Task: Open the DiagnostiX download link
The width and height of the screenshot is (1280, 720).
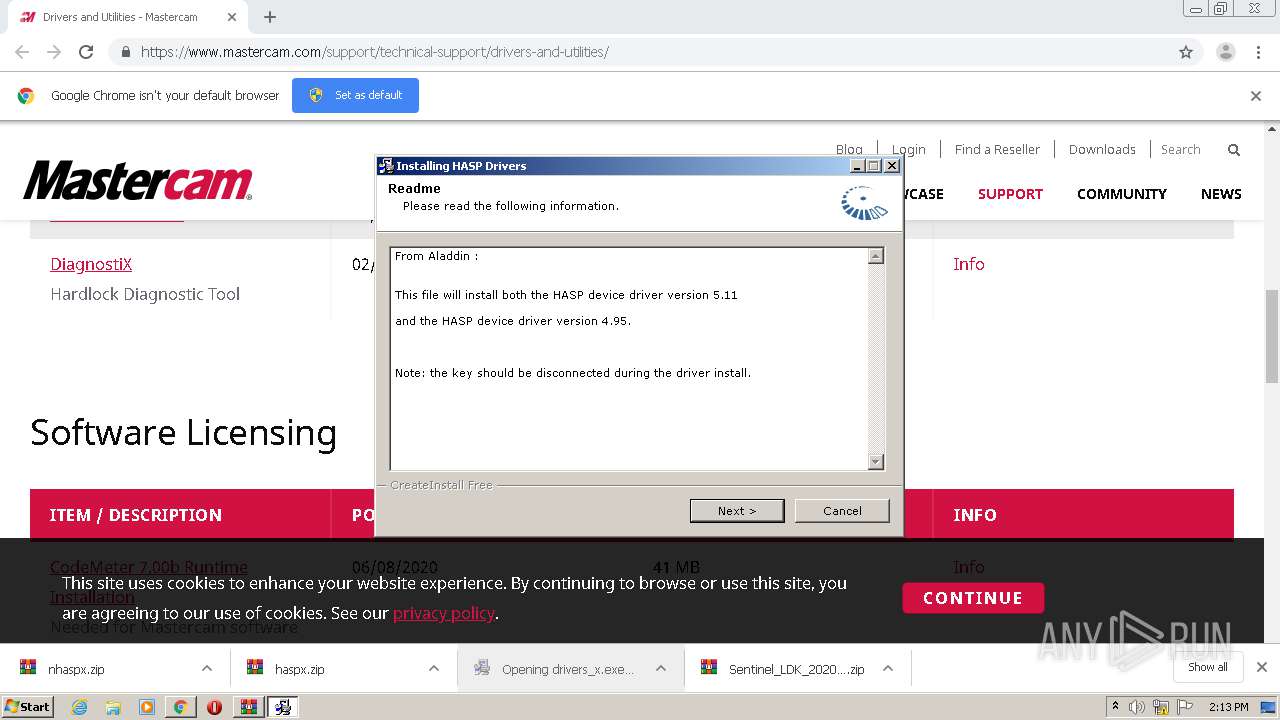Action: [x=91, y=264]
